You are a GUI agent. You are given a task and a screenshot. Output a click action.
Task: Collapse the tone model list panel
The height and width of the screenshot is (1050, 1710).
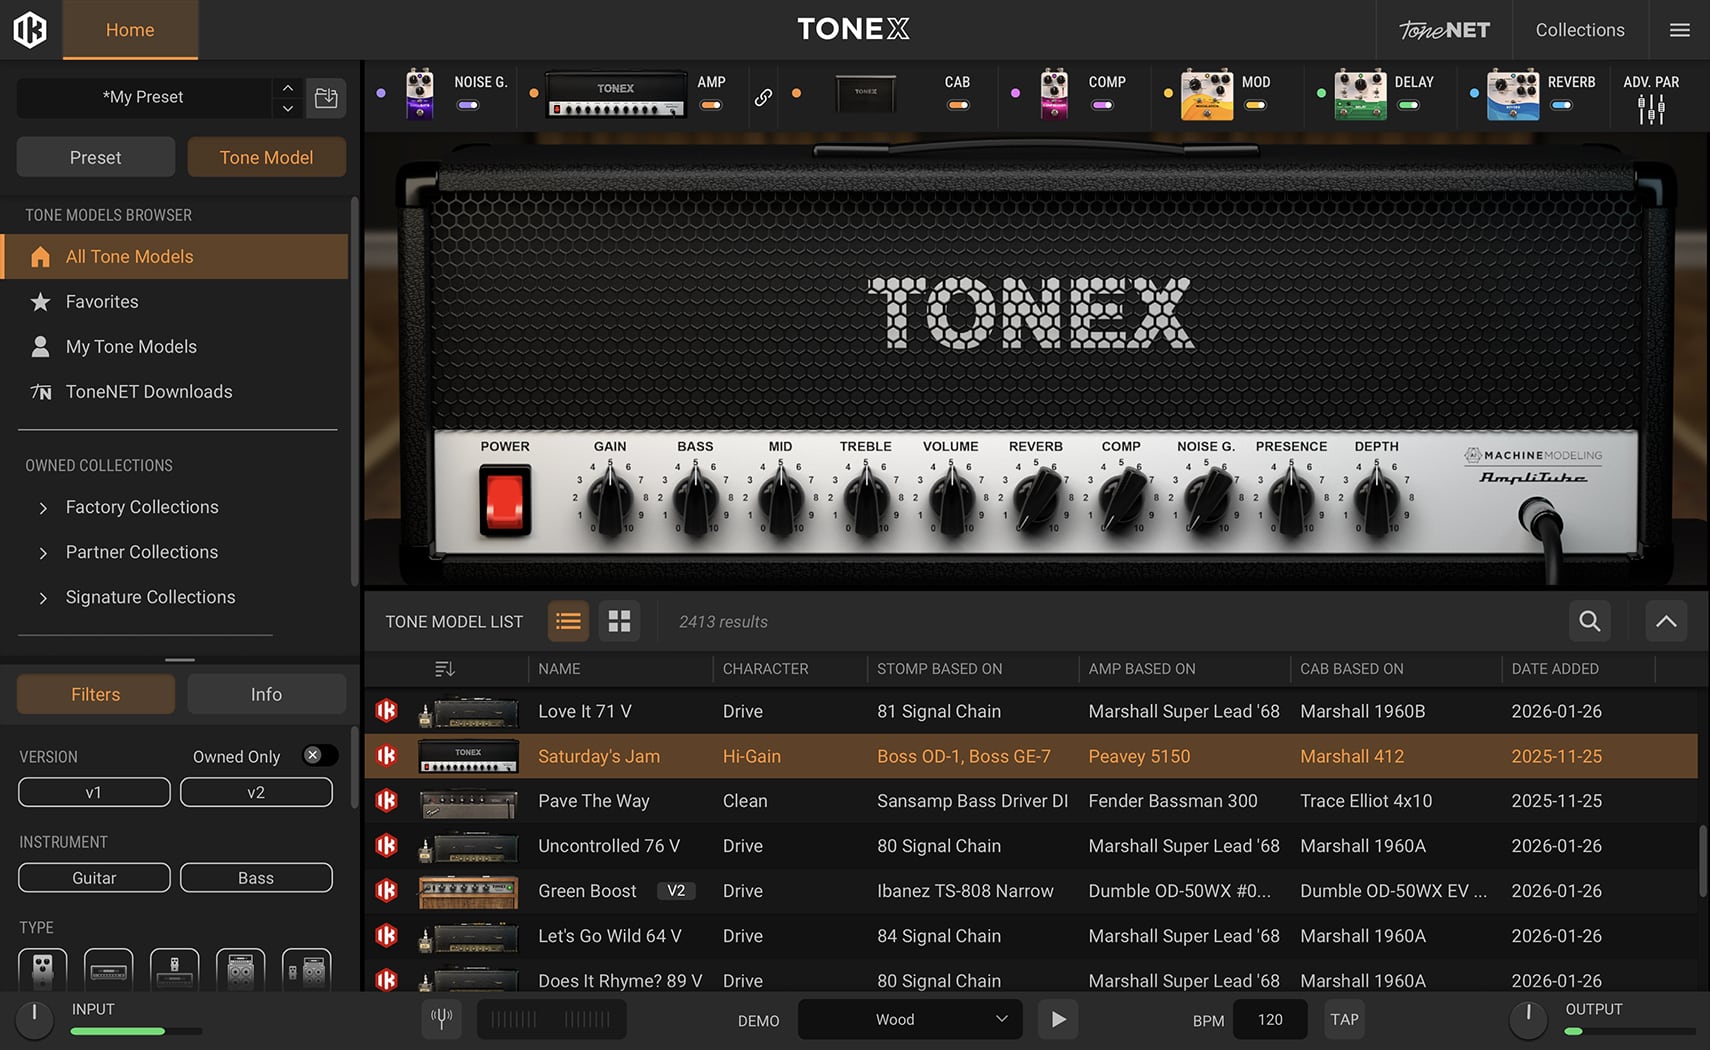click(x=1665, y=621)
